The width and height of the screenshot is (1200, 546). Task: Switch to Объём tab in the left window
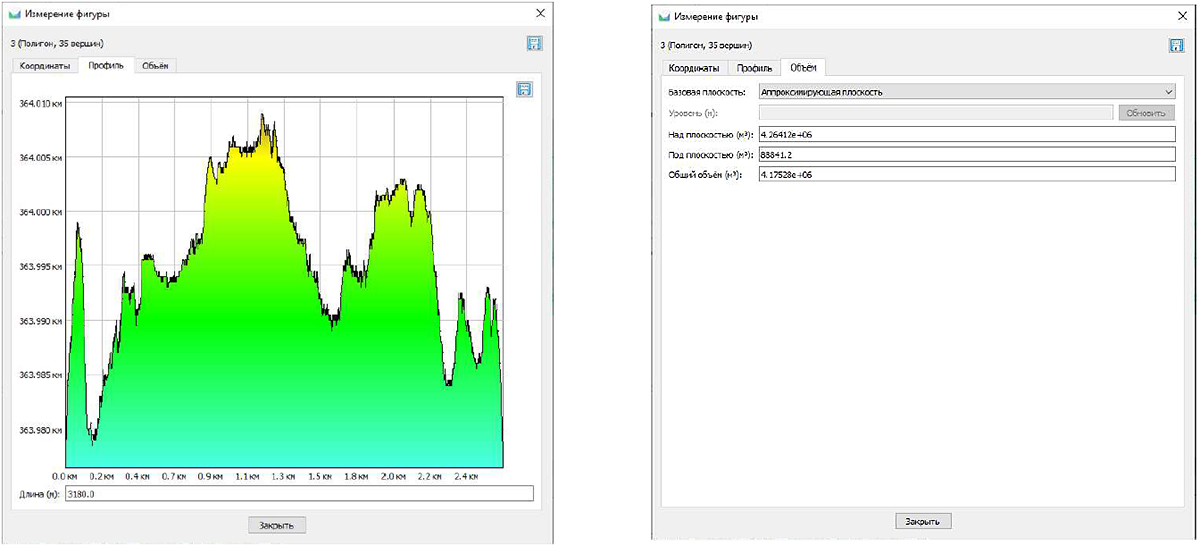[x=155, y=66]
